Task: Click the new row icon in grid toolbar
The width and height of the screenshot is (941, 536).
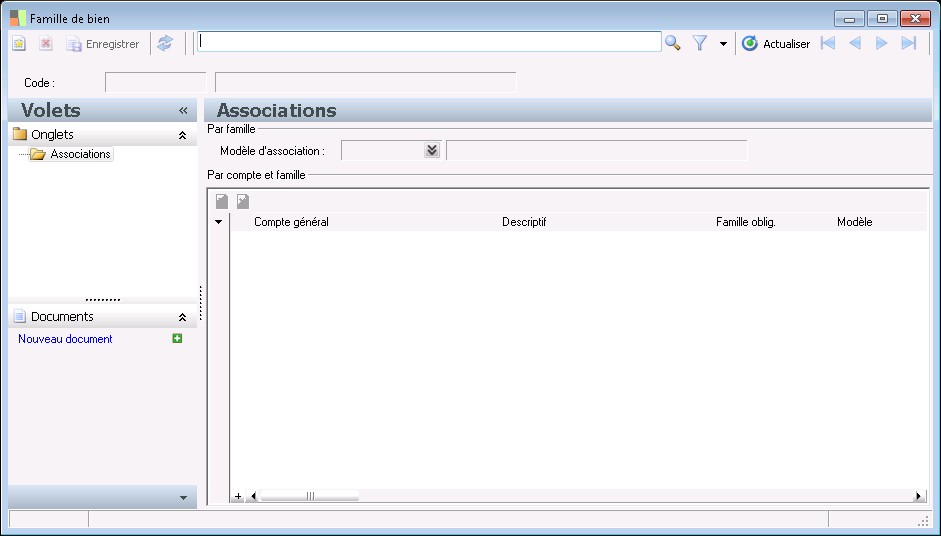Action: 222,201
